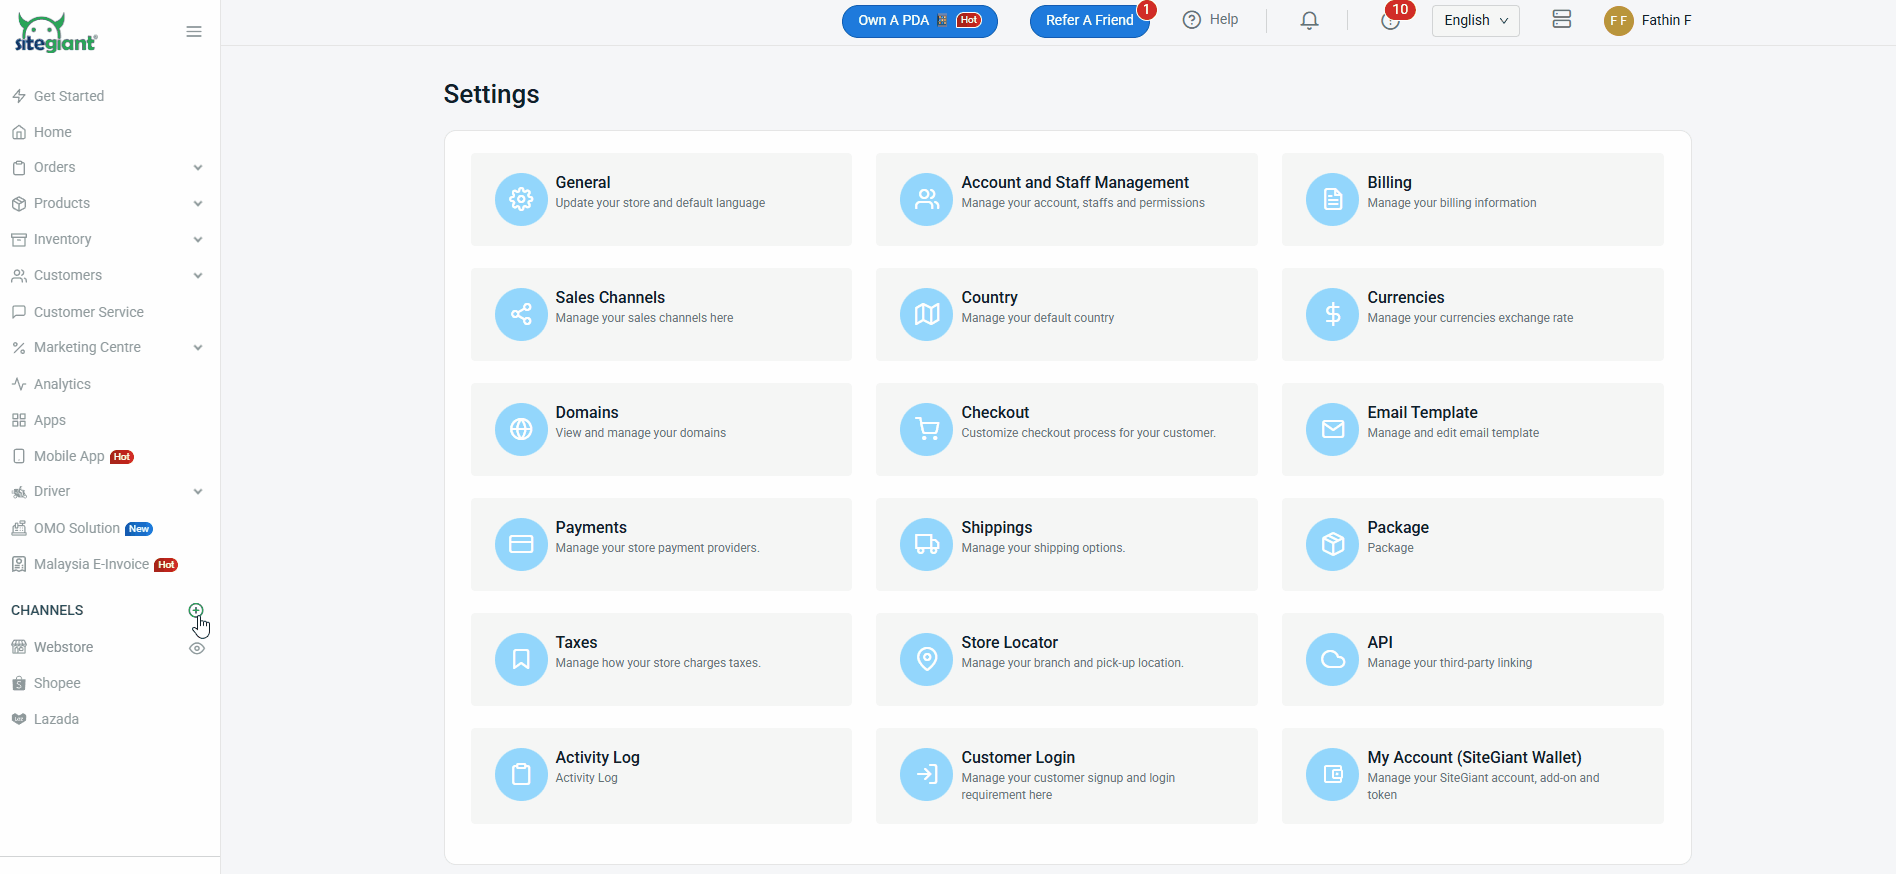Collapse sidebar with the hamburger menu icon
This screenshot has width=1896, height=874.
[194, 32]
